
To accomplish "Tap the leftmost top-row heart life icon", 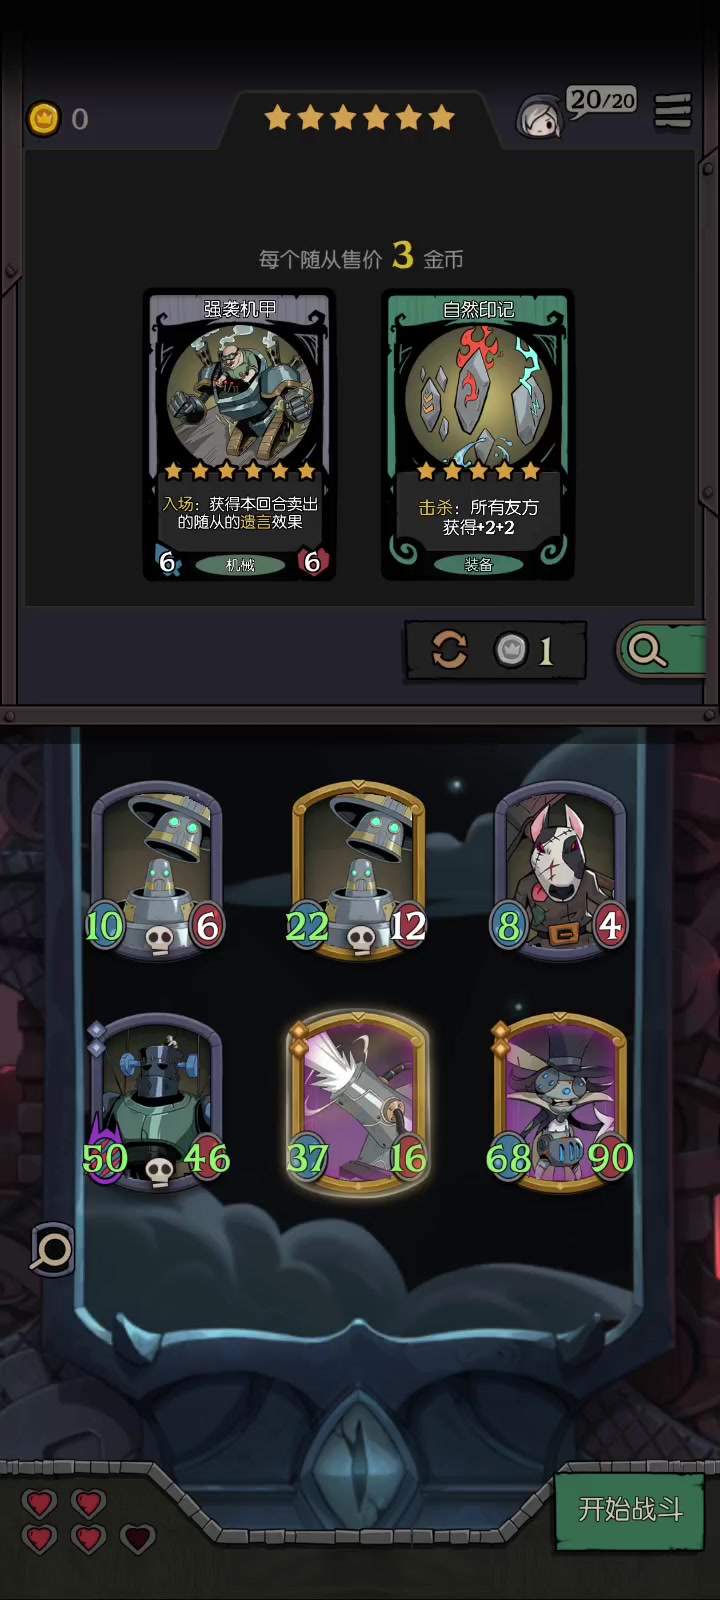I will point(40,1502).
